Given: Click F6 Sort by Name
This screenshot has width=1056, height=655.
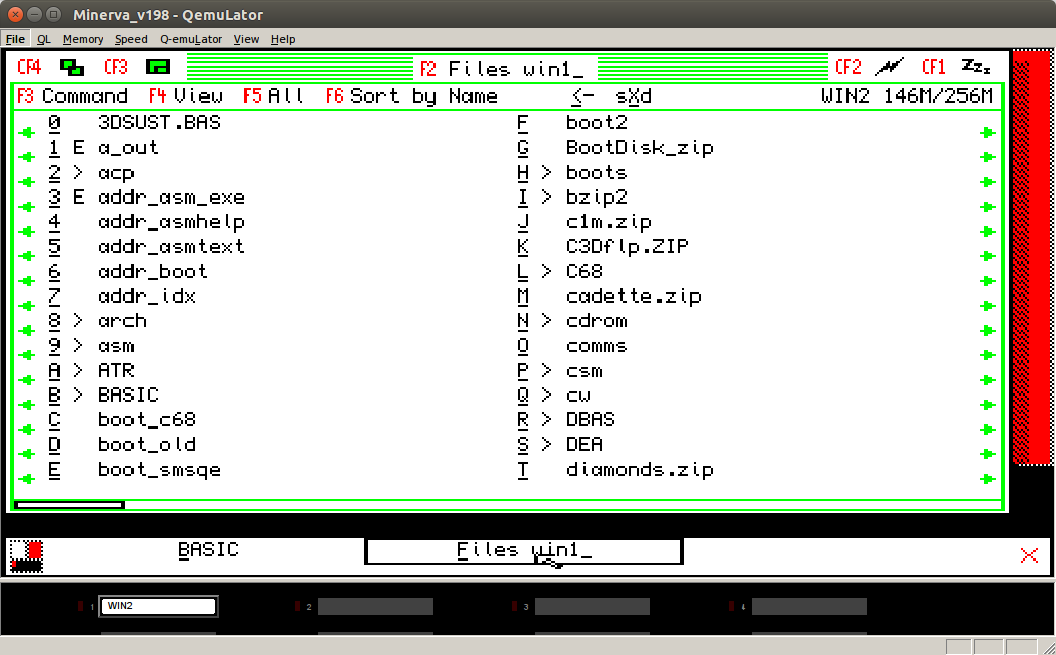Looking at the screenshot, I should 411,96.
